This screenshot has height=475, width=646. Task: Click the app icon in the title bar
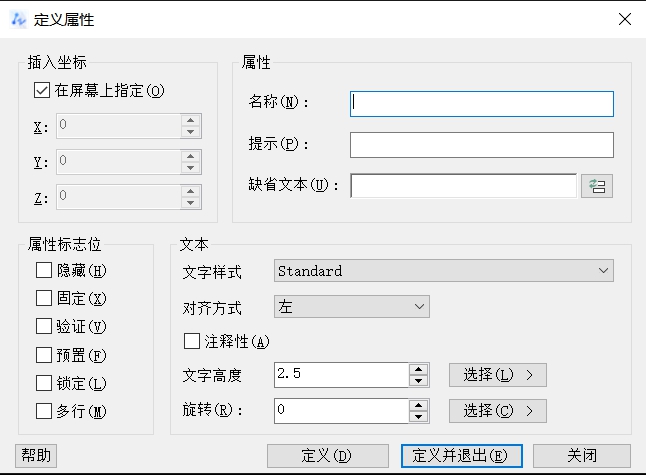click(x=18, y=19)
